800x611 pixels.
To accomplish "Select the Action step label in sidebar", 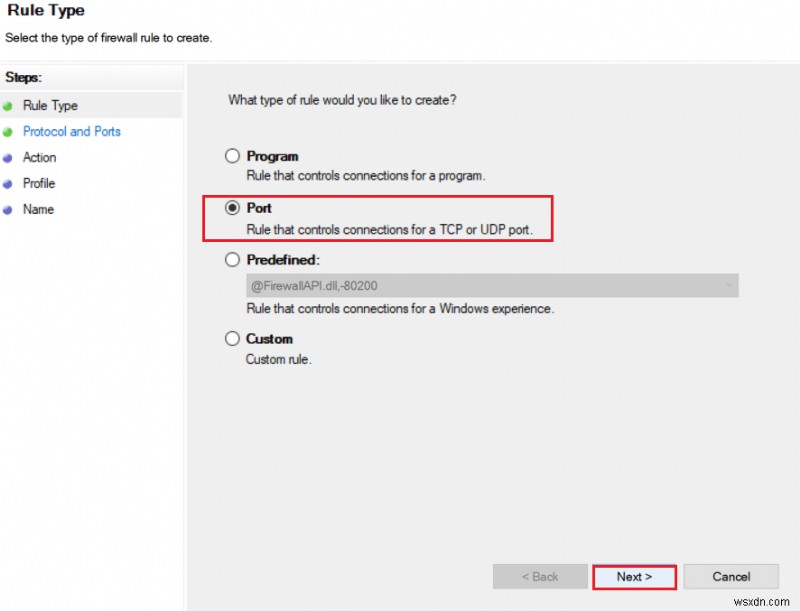I will click(x=40, y=157).
